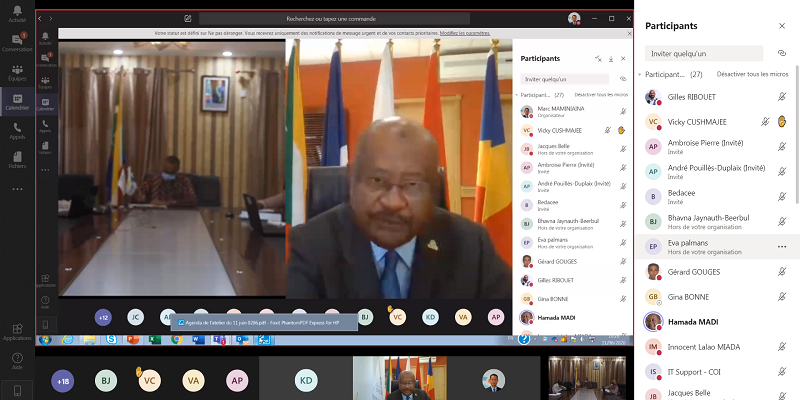This screenshot has height=400, width=800.
Task: Open more options for Eva palmans
Action: click(782, 246)
